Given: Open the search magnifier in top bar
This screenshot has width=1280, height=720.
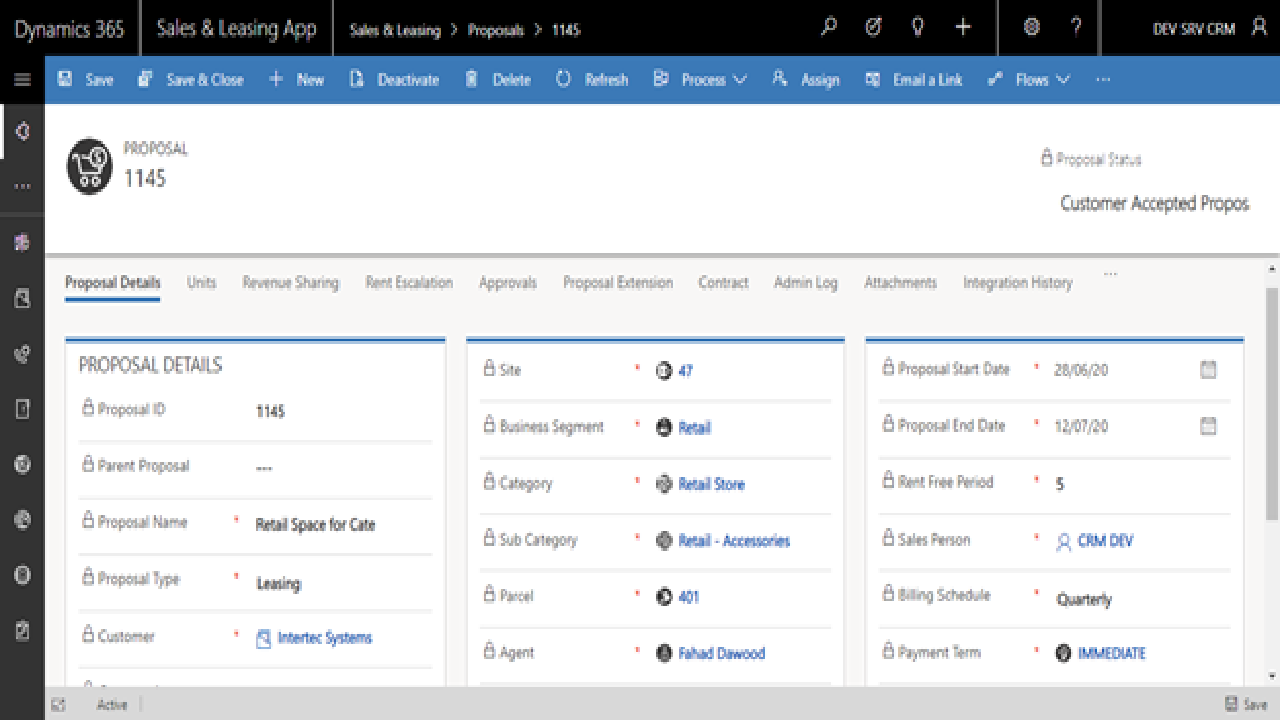Looking at the screenshot, I should (x=828, y=28).
